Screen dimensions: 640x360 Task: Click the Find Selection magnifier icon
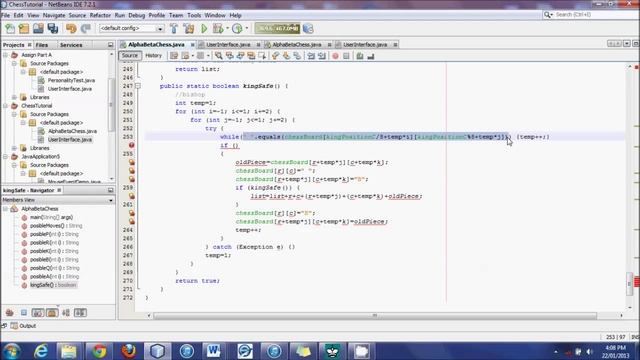(x=219, y=56)
